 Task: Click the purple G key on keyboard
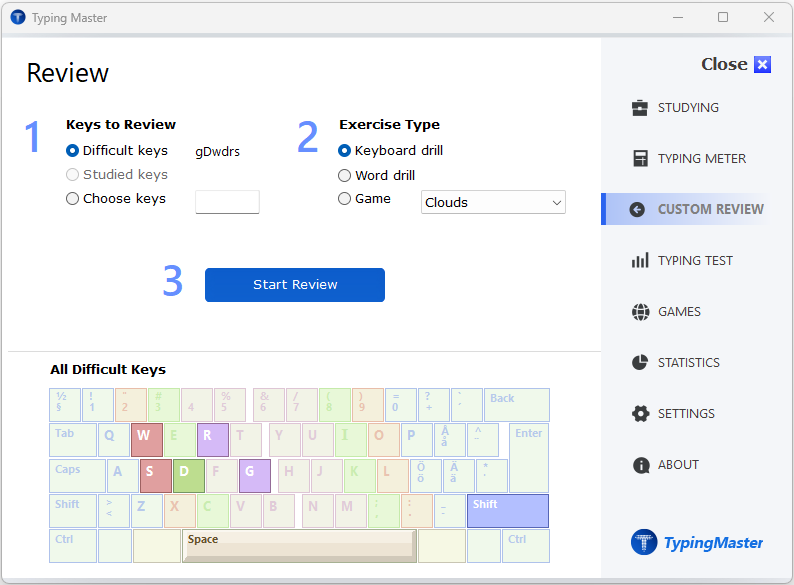tap(255, 476)
